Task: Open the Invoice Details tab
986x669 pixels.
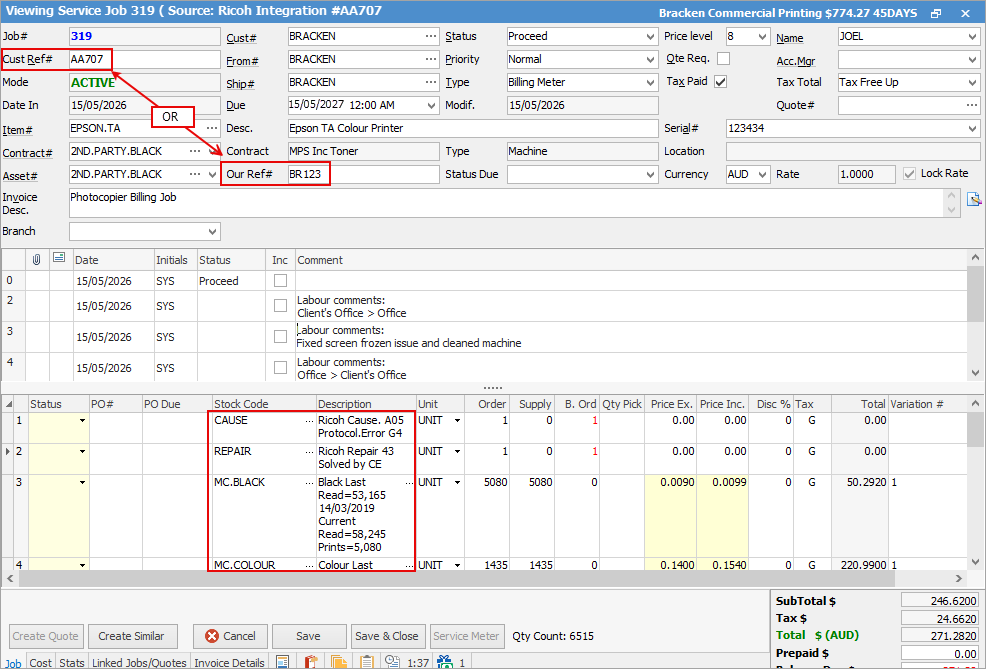Action: [230, 662]
